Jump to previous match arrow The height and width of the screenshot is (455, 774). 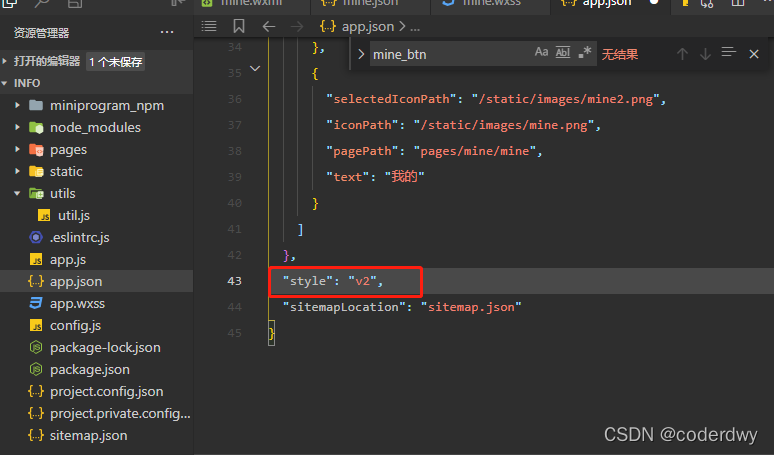(x=682, y=54)
